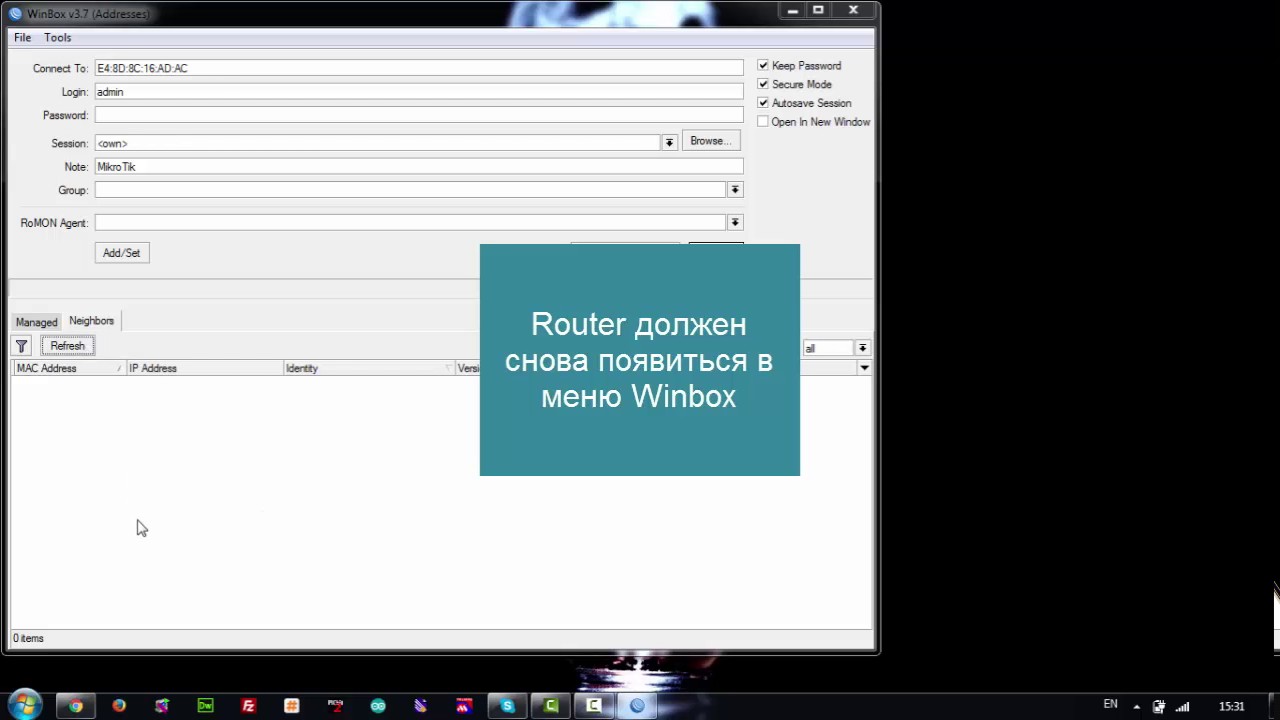This screenshot has height=720, width=1280.
Task: Toggle Keep Password checkbox
Action: (x=763, y=66)
